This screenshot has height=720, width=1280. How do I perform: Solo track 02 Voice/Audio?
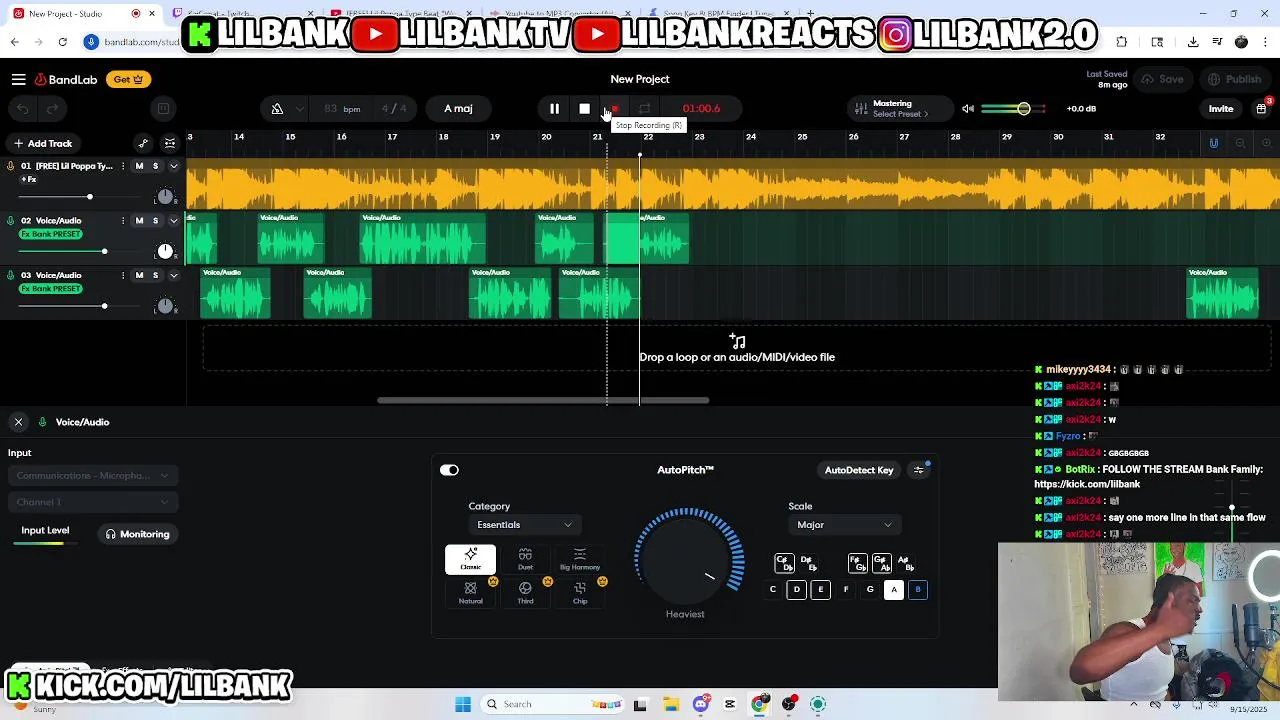pyautogui.click(x=155, y=221)
